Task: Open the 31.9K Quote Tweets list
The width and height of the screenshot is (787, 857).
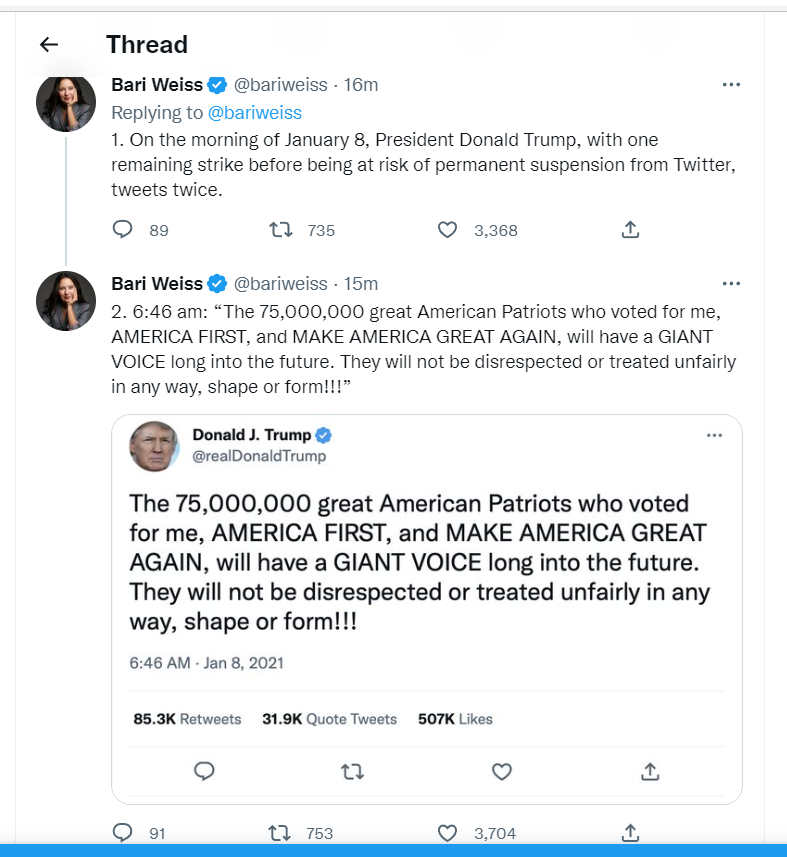Action: (x=329, y=719)
